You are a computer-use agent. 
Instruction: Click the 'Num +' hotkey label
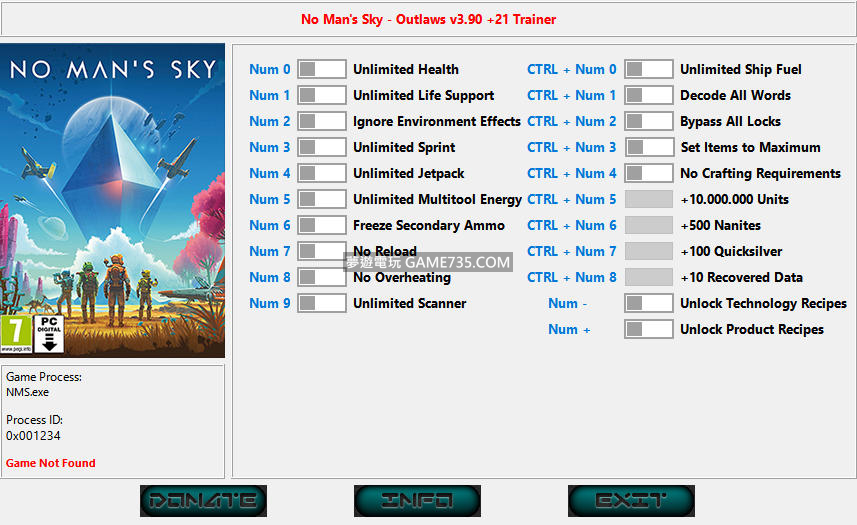pos(569,329)
